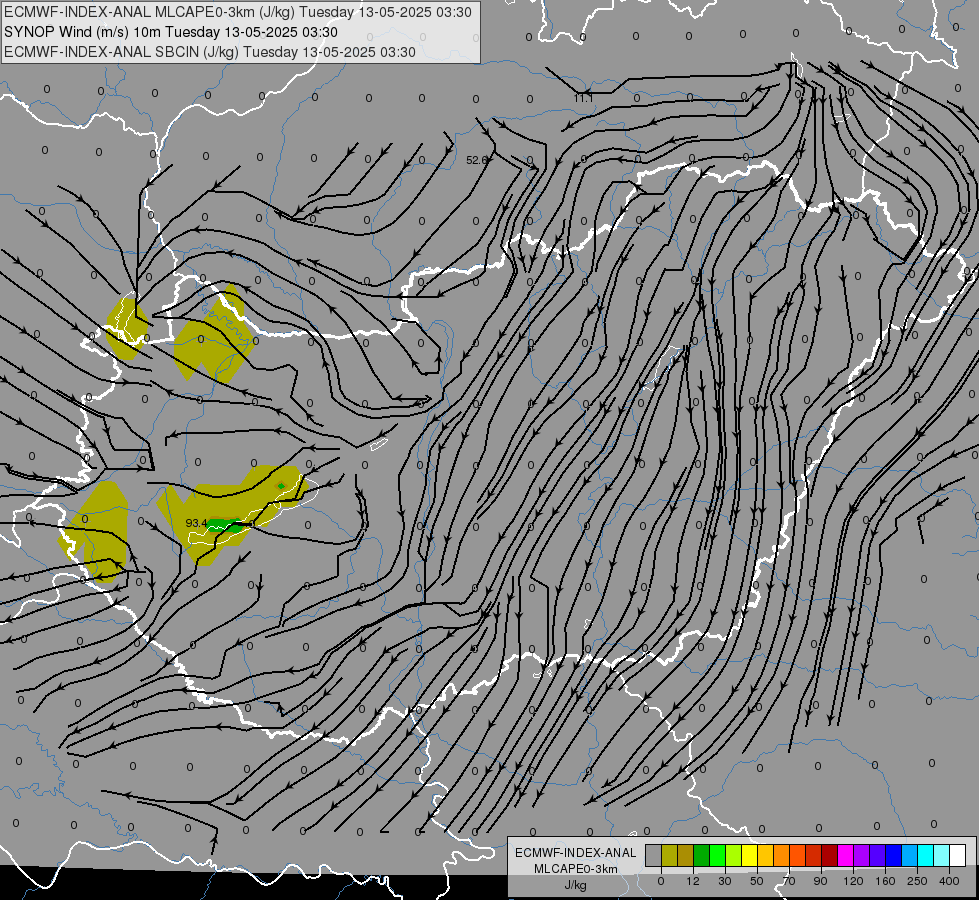
Task: Click the legend scale value 400
Action: 949,881
